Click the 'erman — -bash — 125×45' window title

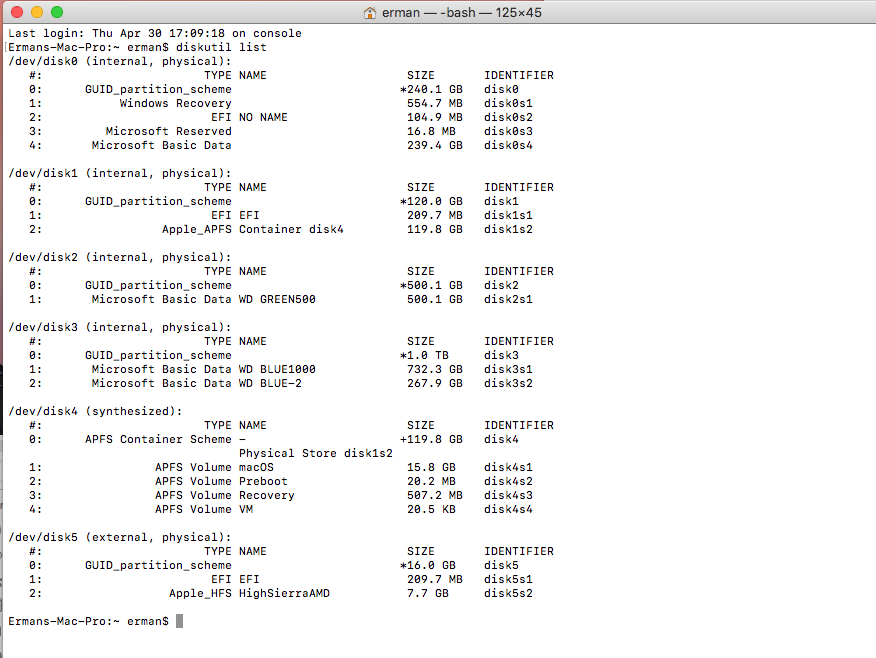461,13
